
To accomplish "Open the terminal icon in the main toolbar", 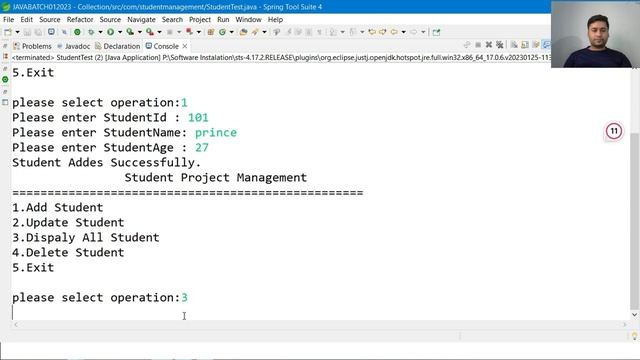I will [x=51, y=32].
